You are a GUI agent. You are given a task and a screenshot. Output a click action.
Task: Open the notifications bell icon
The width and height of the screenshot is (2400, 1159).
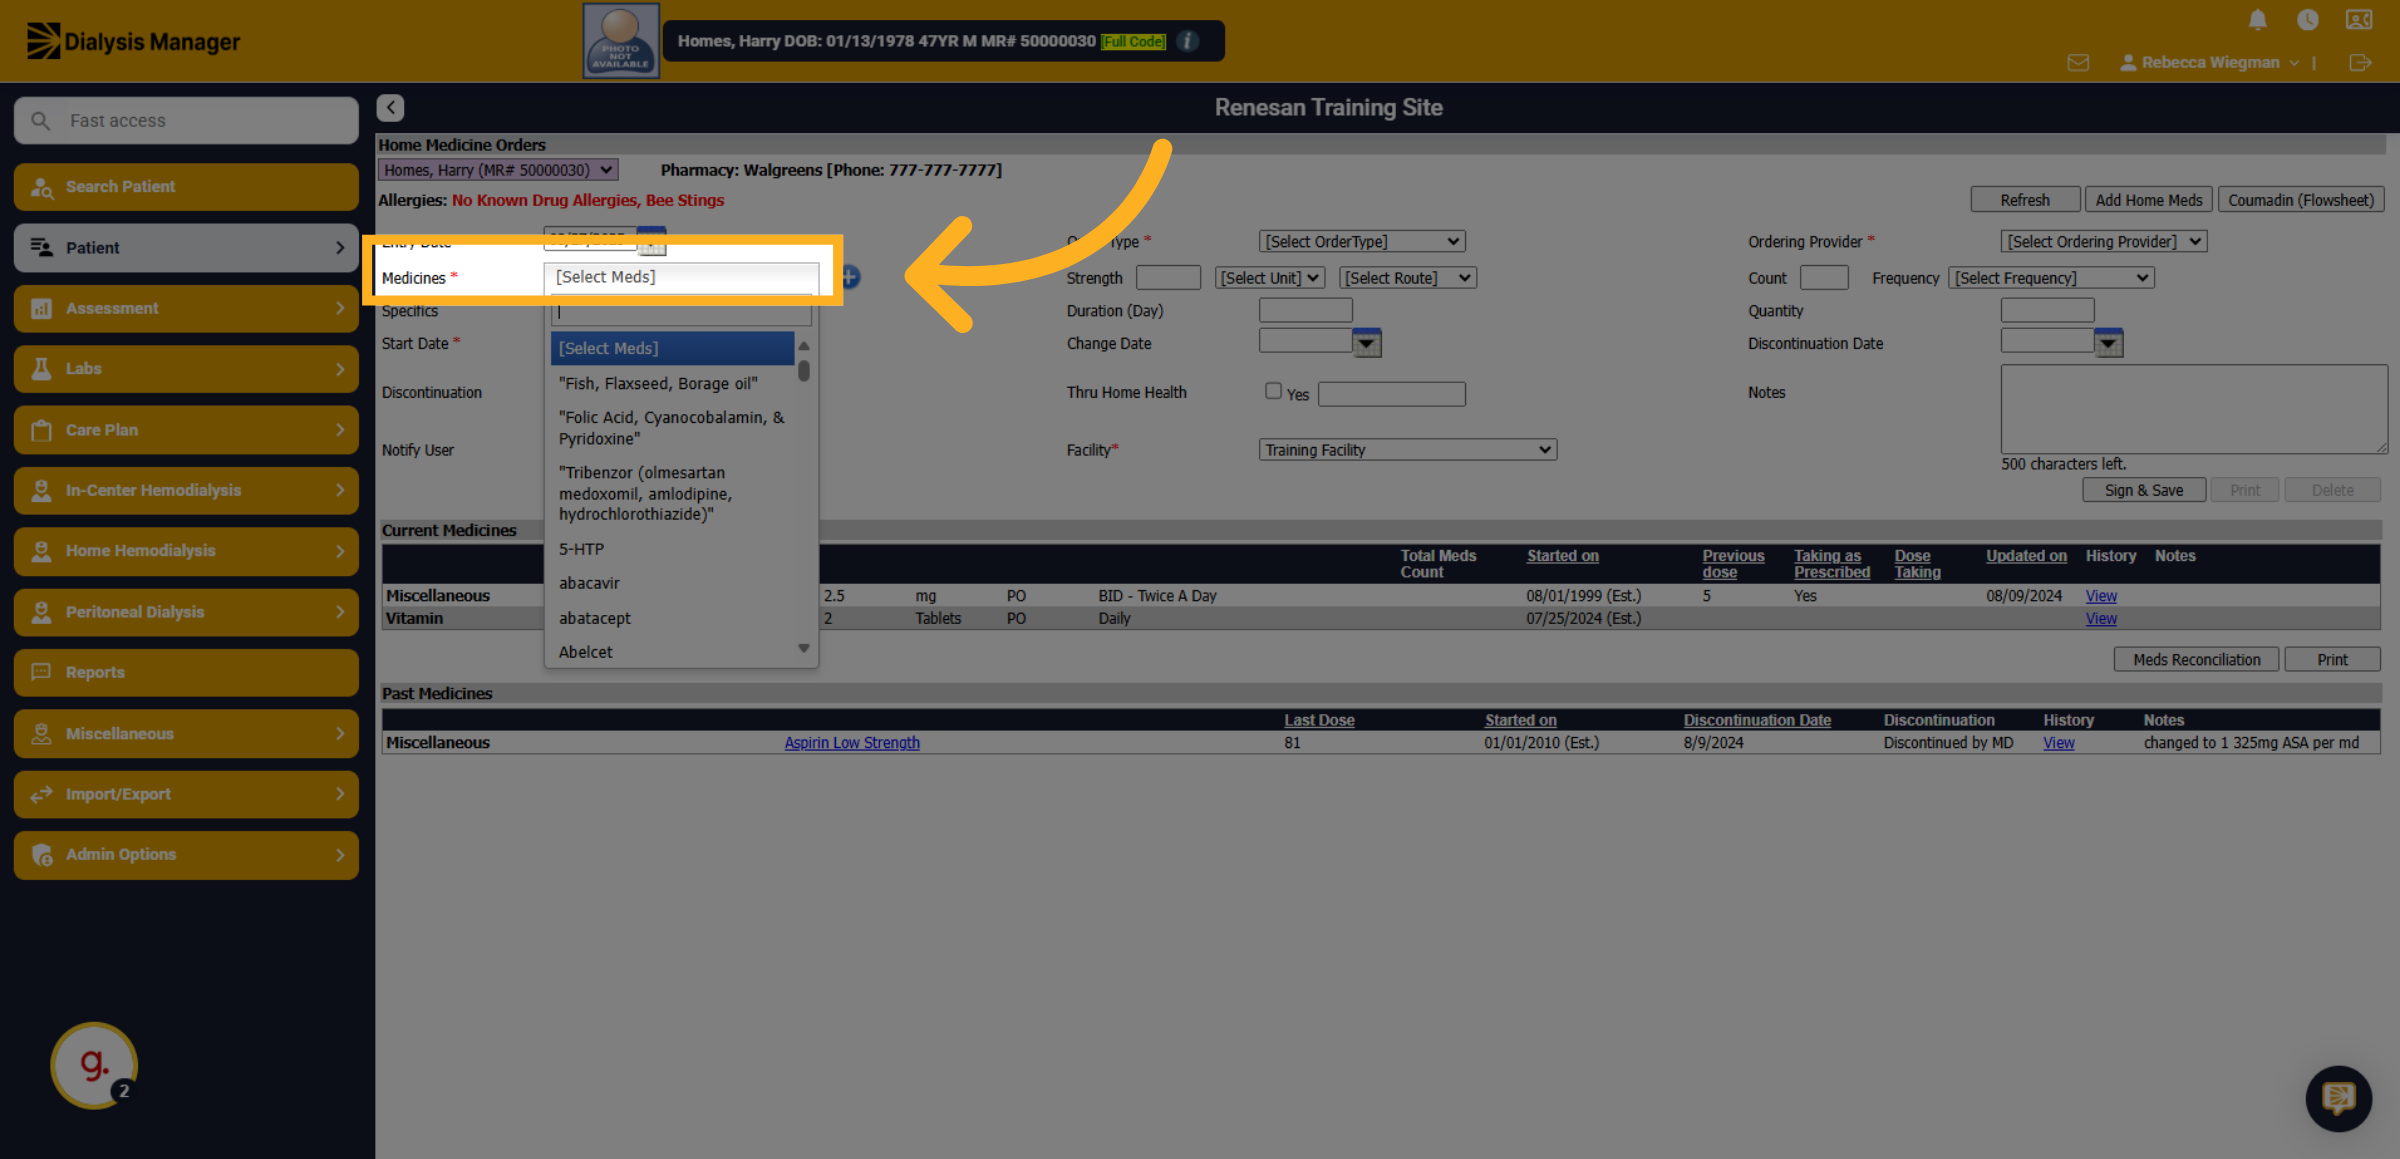(x=2257, y=20)
